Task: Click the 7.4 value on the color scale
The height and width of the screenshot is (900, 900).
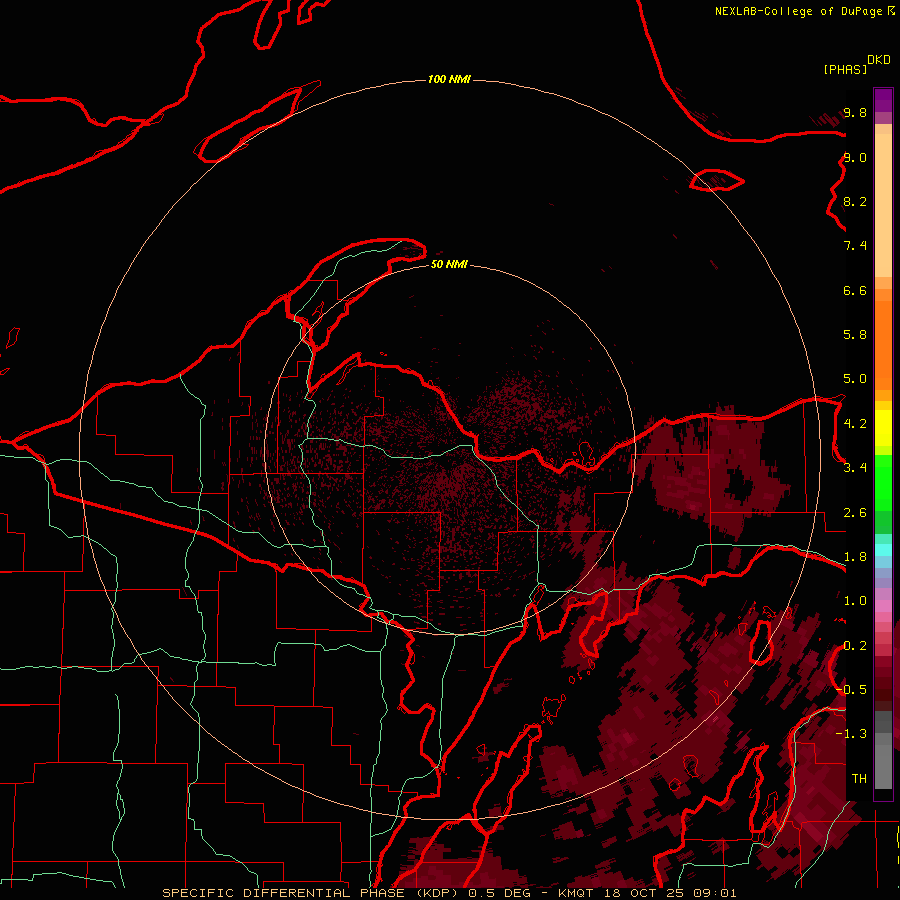Action: click(x=855, y=246)
